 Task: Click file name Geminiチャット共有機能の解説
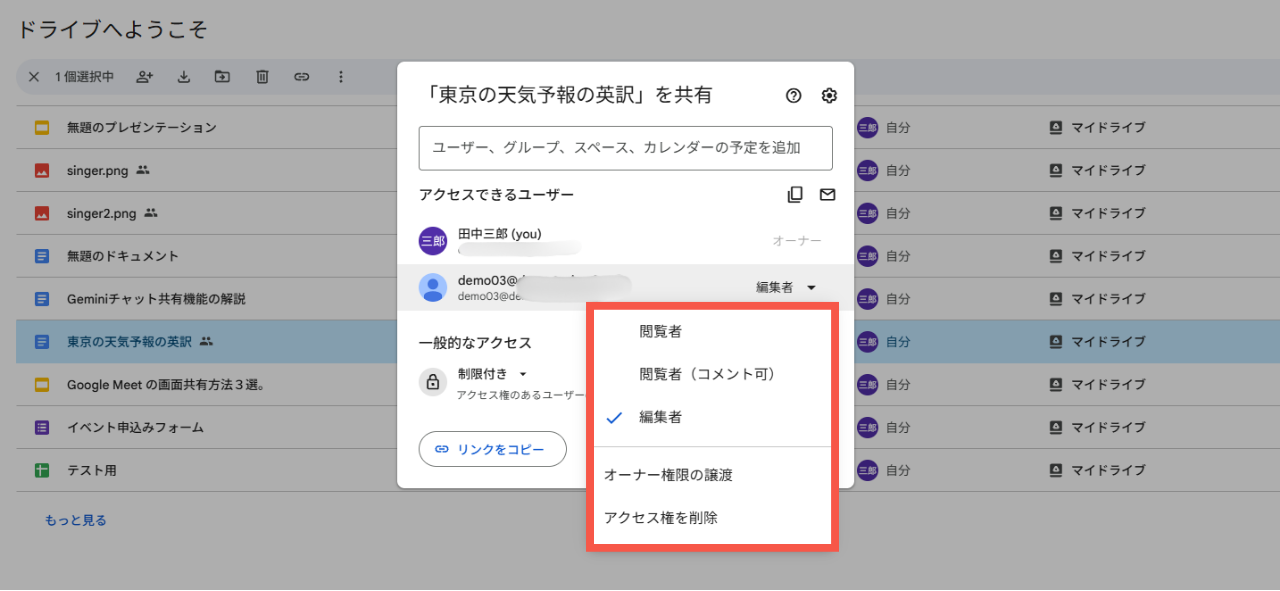(156, 299)
